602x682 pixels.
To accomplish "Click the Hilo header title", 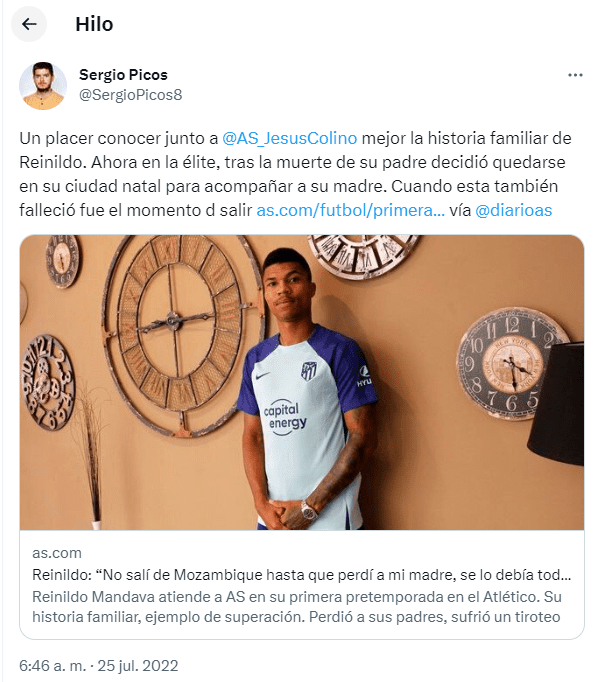I will [x=94, y=24].
